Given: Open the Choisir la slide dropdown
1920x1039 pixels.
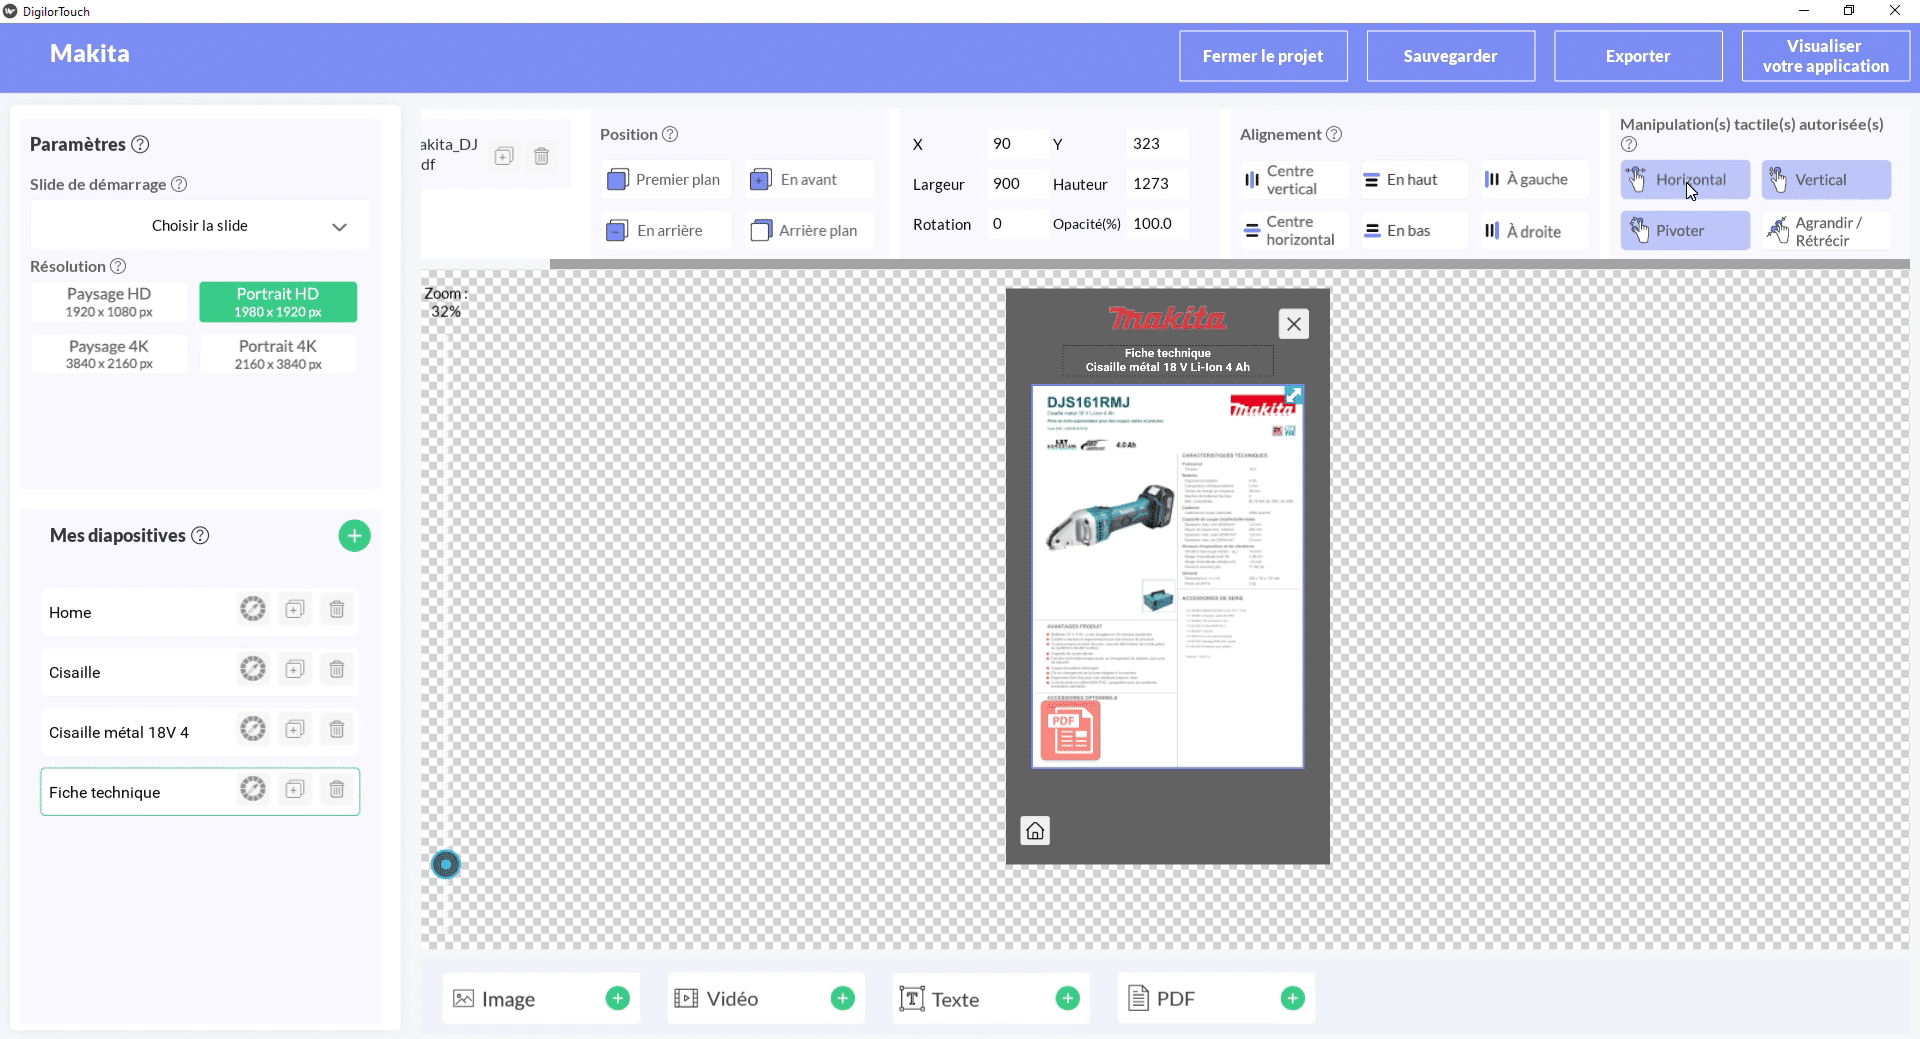Looking at the screenshot, I should [x=200, y=226].
